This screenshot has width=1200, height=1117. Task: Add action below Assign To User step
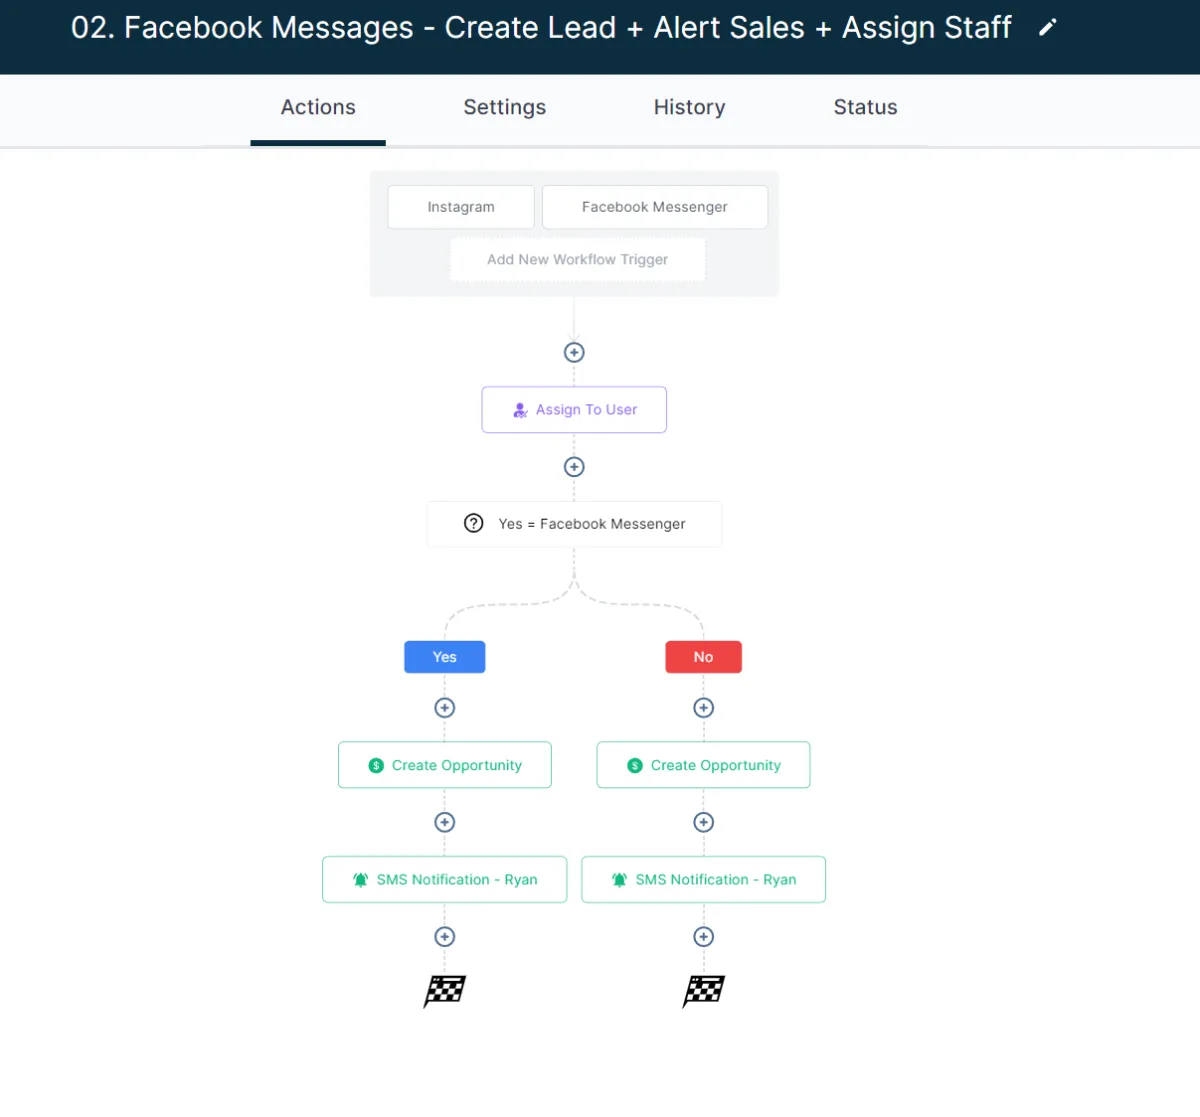(574, 467)
